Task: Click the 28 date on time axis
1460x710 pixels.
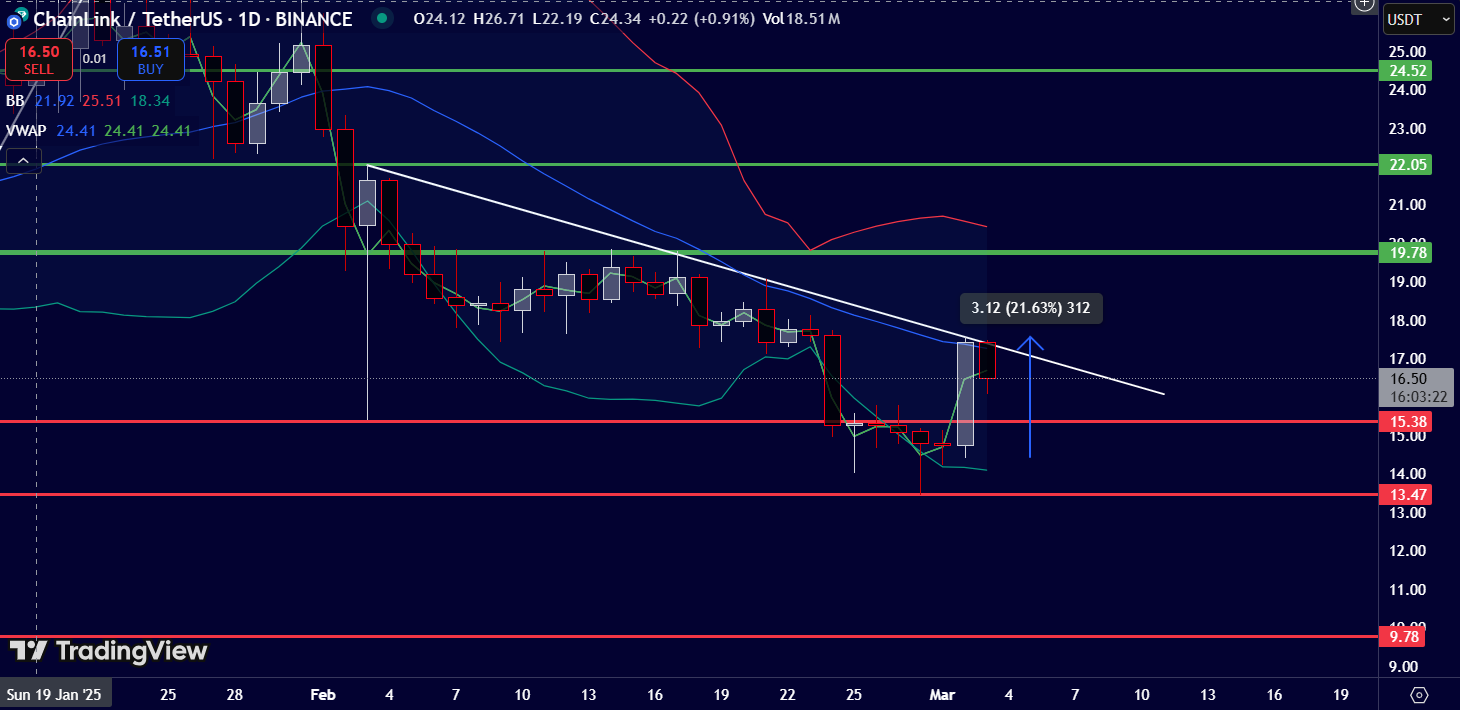Action: (x=235, y=694)
